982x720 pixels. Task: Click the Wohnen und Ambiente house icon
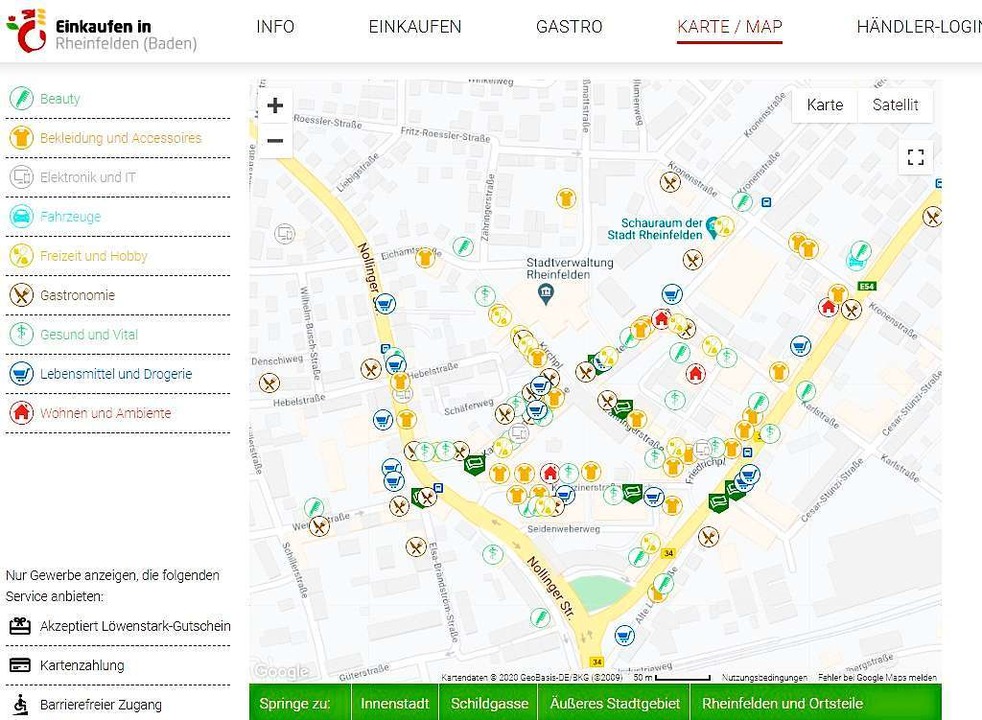tap(21, 413)
